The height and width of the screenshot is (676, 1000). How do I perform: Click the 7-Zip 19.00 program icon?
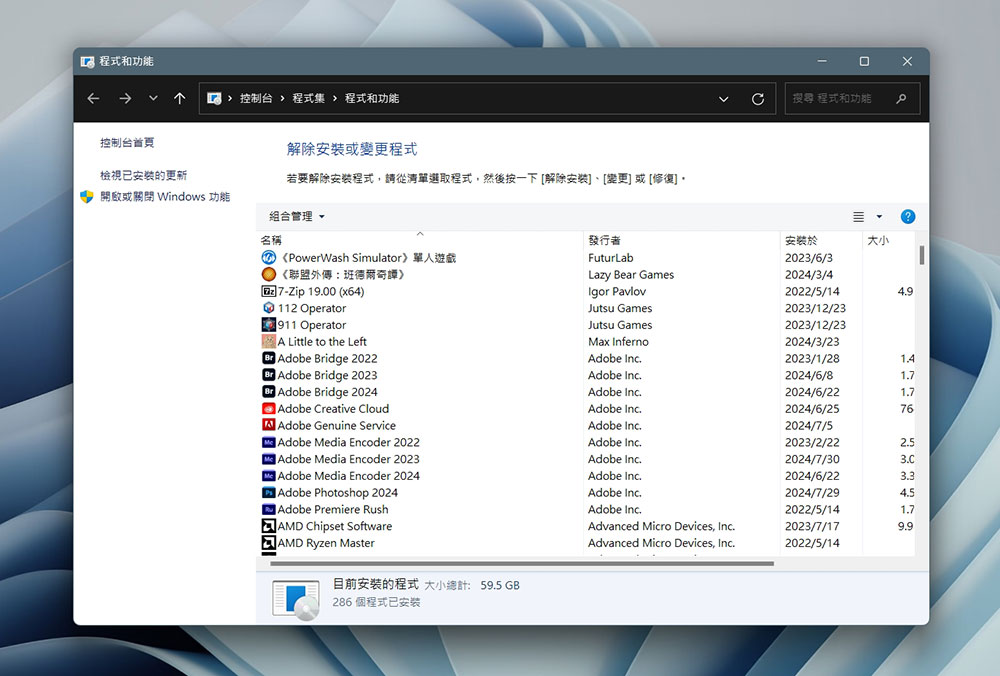tap(268, 291)
